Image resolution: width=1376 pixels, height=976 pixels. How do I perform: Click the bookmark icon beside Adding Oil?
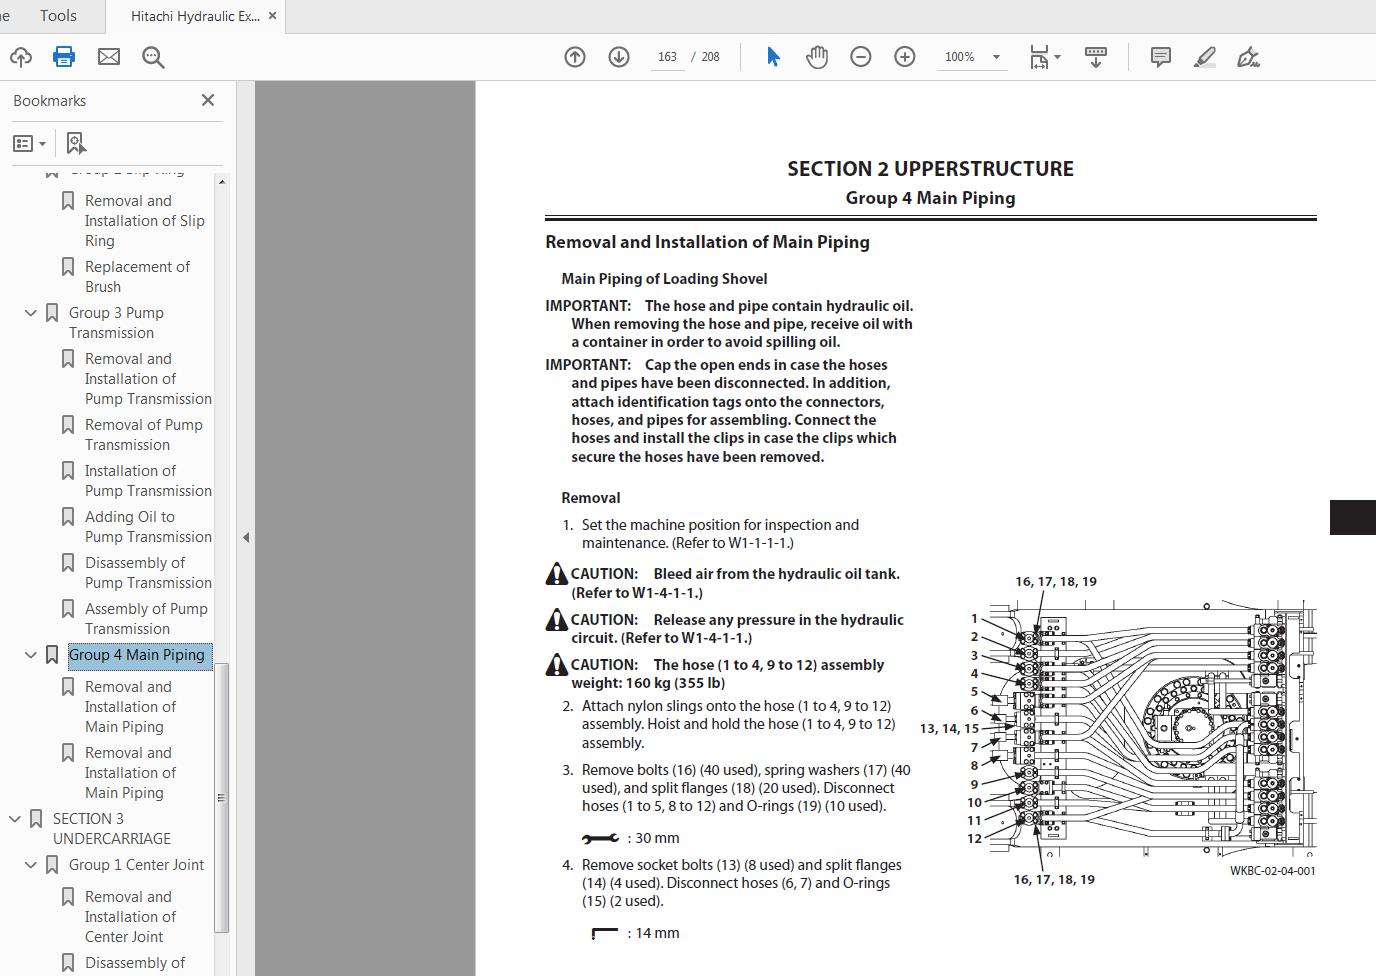68,517
